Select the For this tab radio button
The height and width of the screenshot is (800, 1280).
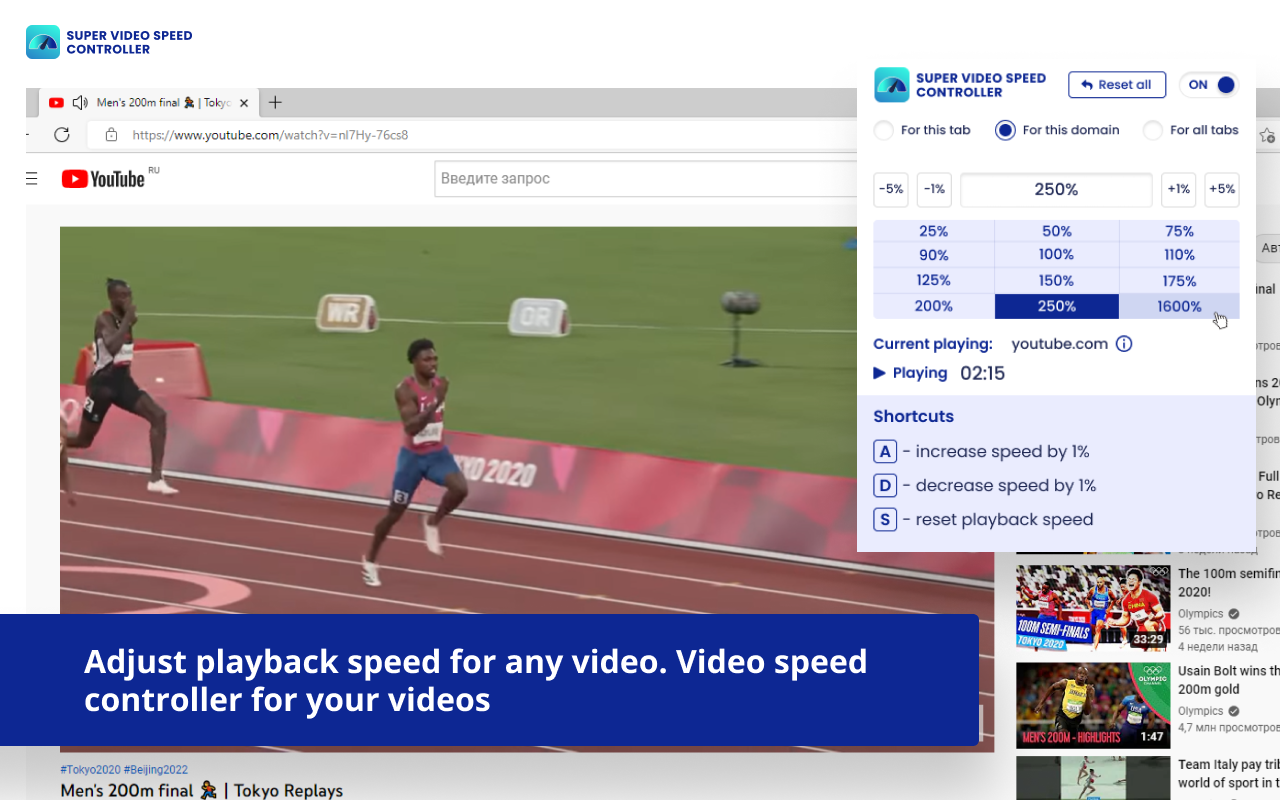(883, 130)
